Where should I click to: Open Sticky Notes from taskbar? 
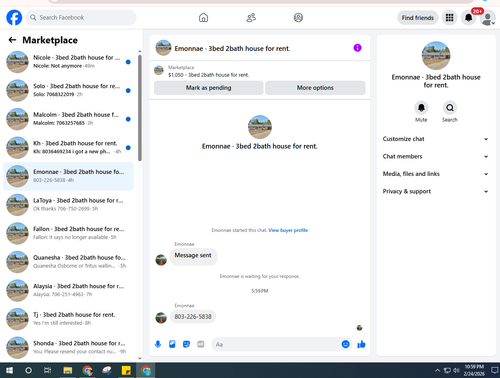(x=126, y=370)
